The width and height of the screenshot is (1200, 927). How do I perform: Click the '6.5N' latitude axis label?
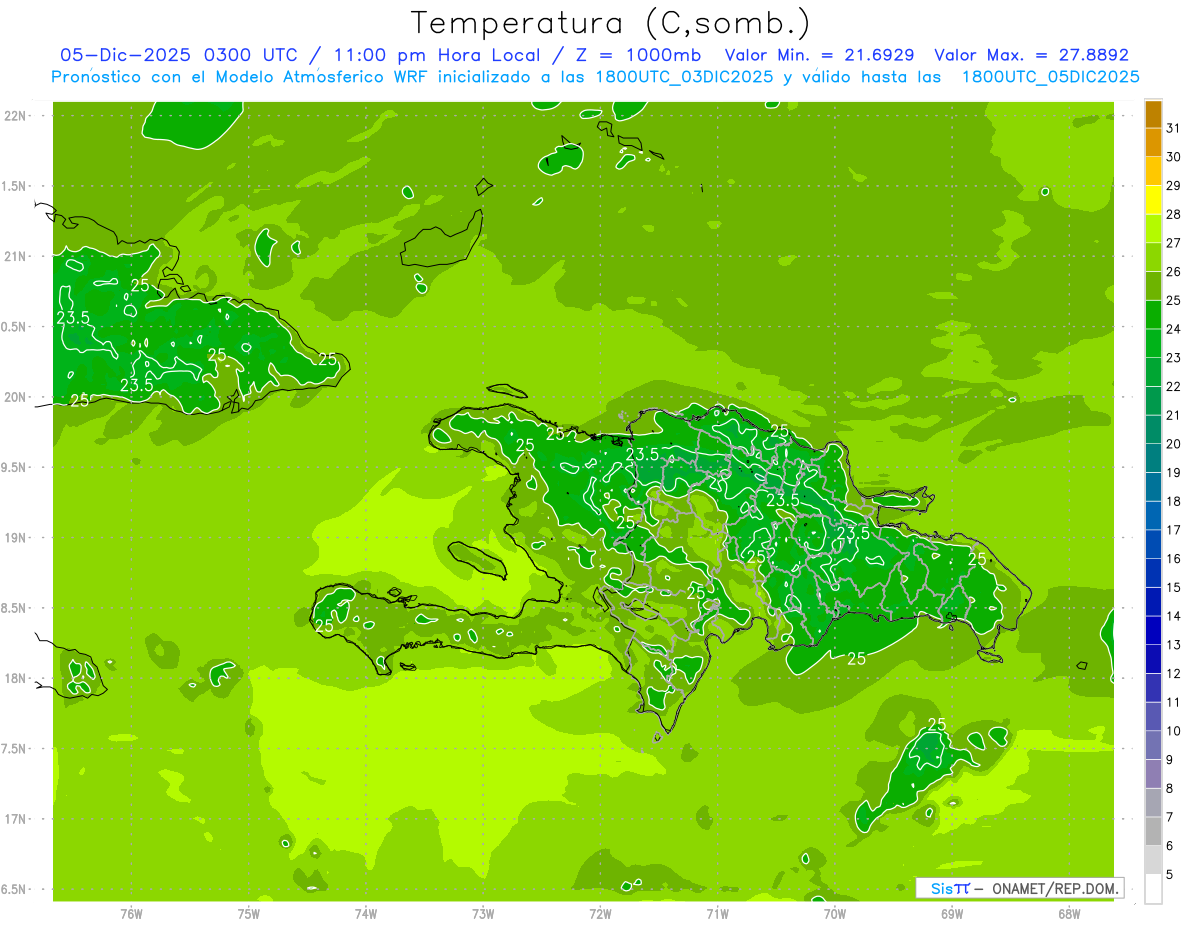click(x=15, y=889)
